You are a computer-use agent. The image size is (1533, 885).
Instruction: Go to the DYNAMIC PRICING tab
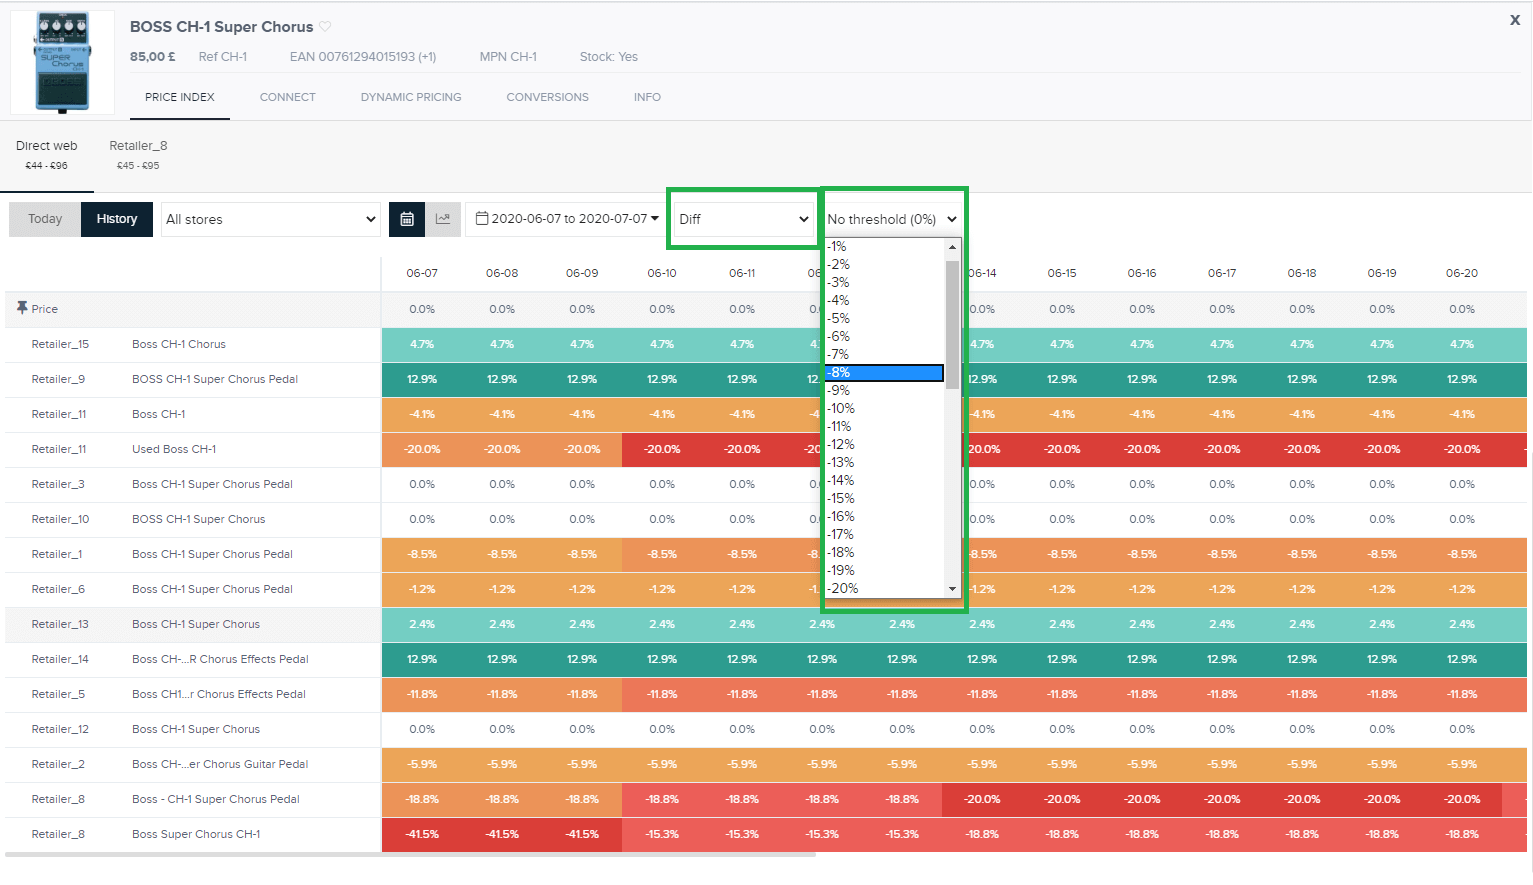pos(411,97)
